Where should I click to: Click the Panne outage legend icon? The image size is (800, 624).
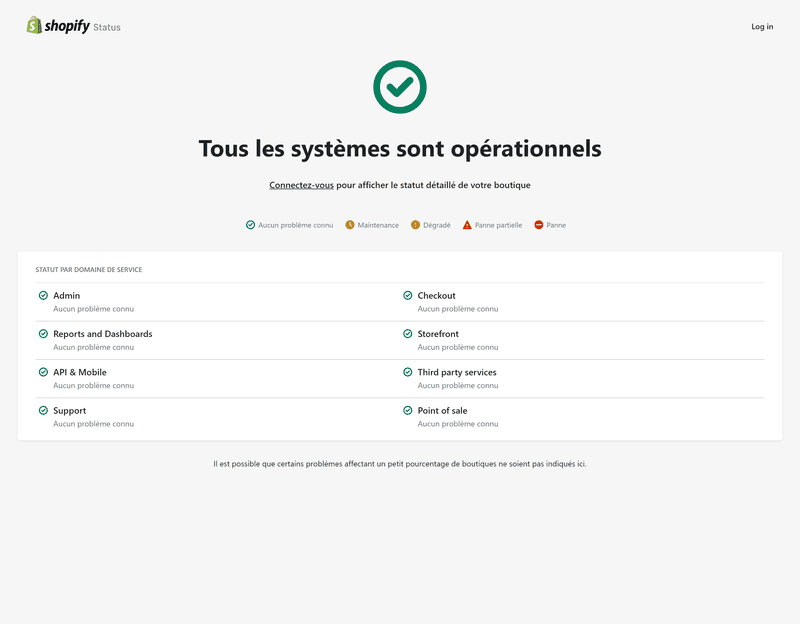pos(538,225)
